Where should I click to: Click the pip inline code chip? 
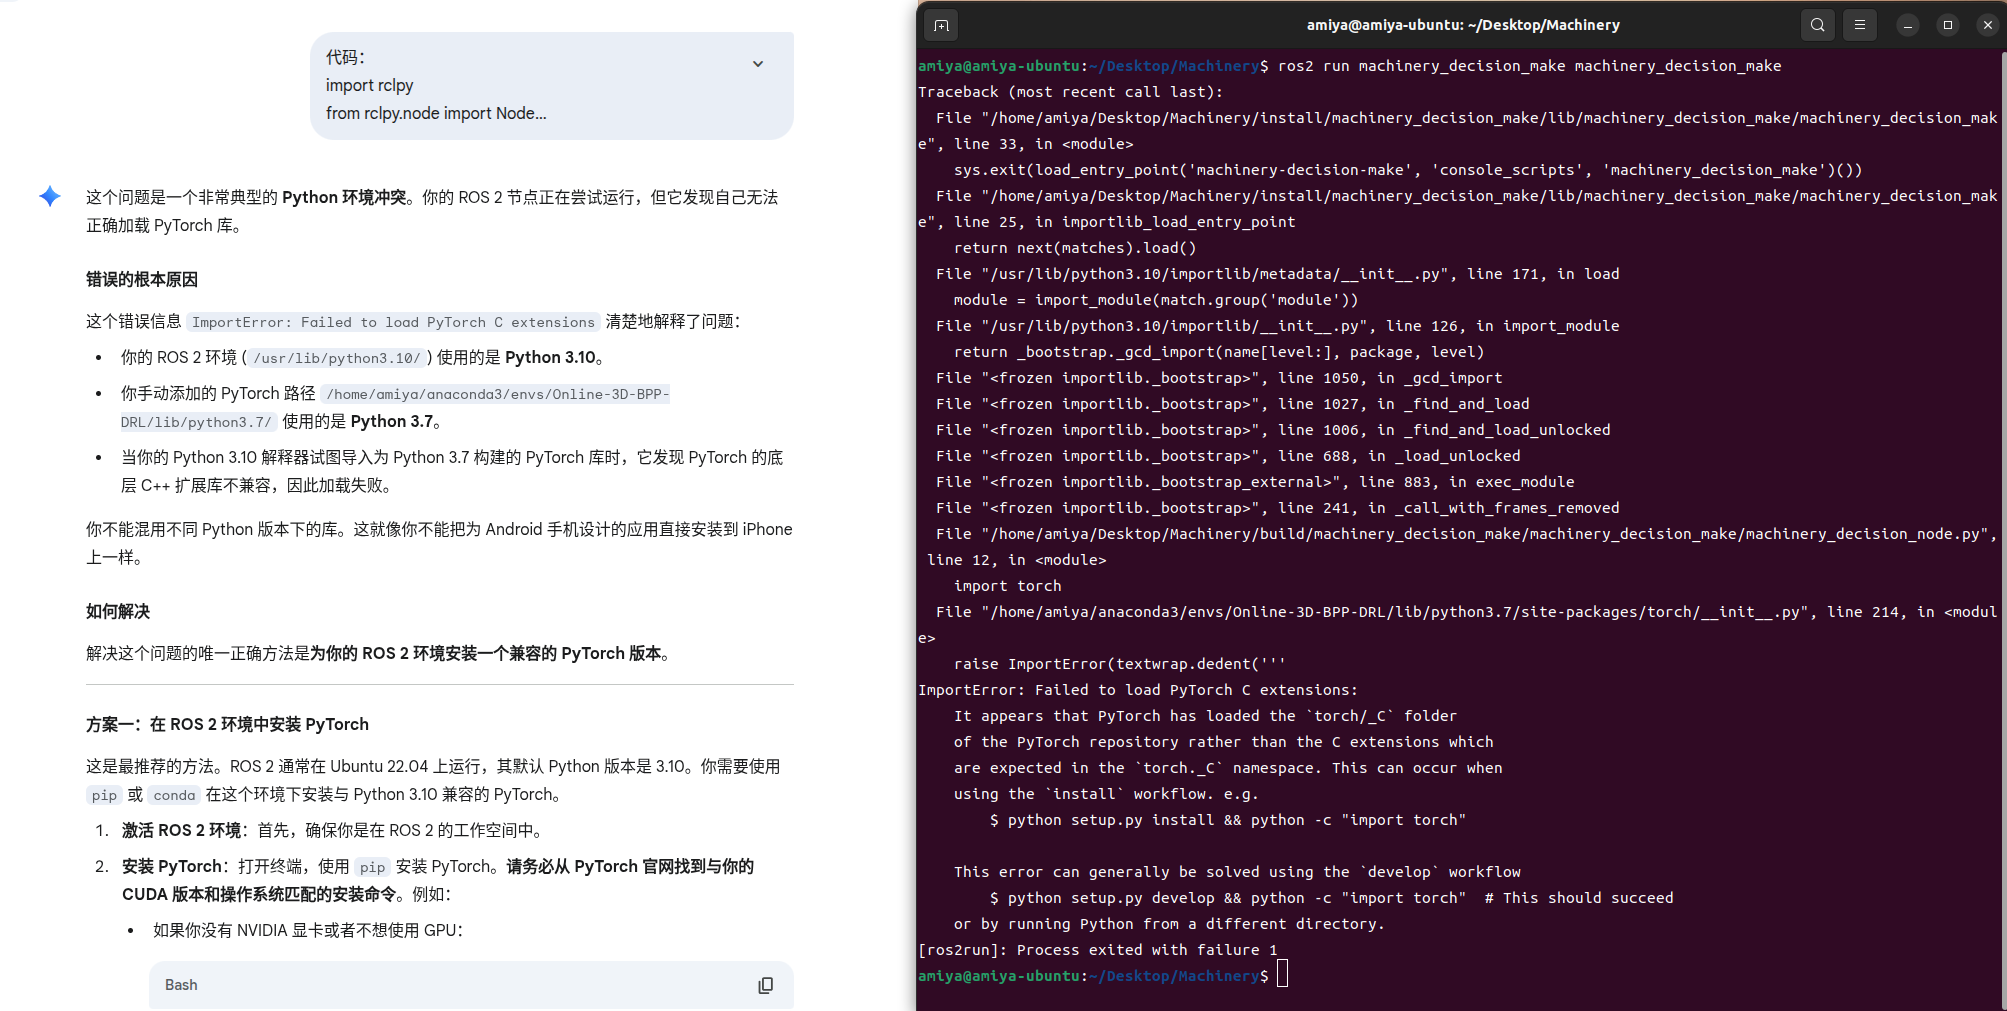click(104, 795)
